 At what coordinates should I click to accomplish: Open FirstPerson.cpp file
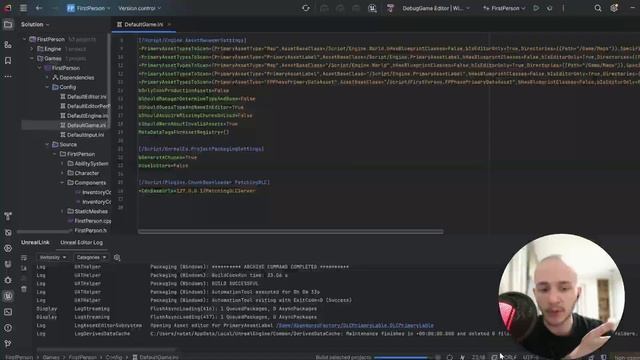click(89, 221)
